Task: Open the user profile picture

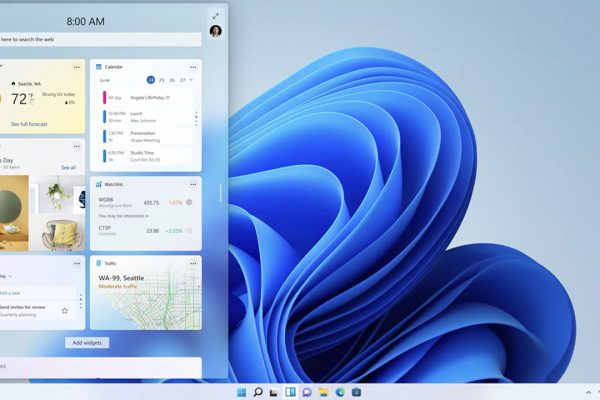Action: [215, 31]
